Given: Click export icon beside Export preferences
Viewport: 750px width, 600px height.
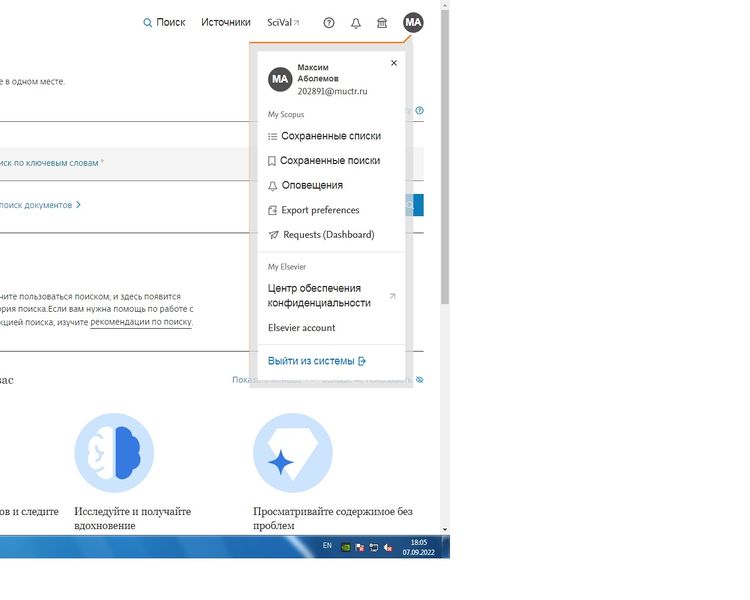Looking at the screenshot, I should point(273,210).
